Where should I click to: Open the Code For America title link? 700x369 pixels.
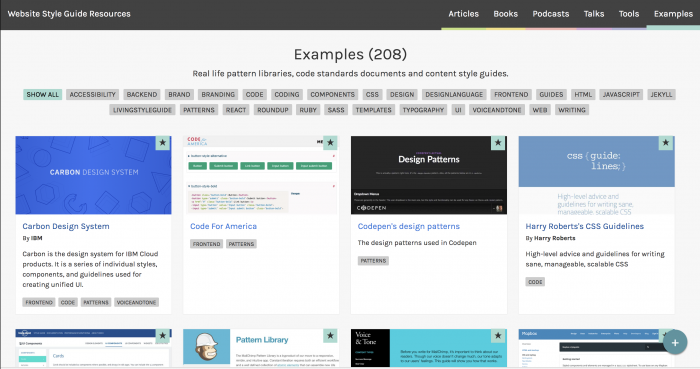pyautogui.click(x=223, y=226)
